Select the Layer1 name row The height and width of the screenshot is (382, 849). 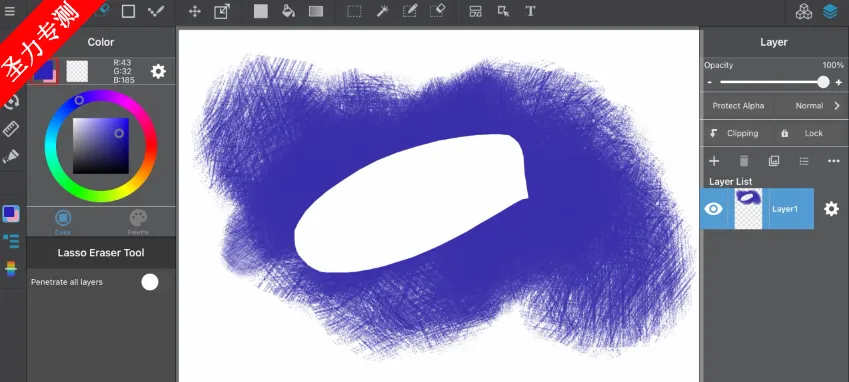[x=785, y=209]
